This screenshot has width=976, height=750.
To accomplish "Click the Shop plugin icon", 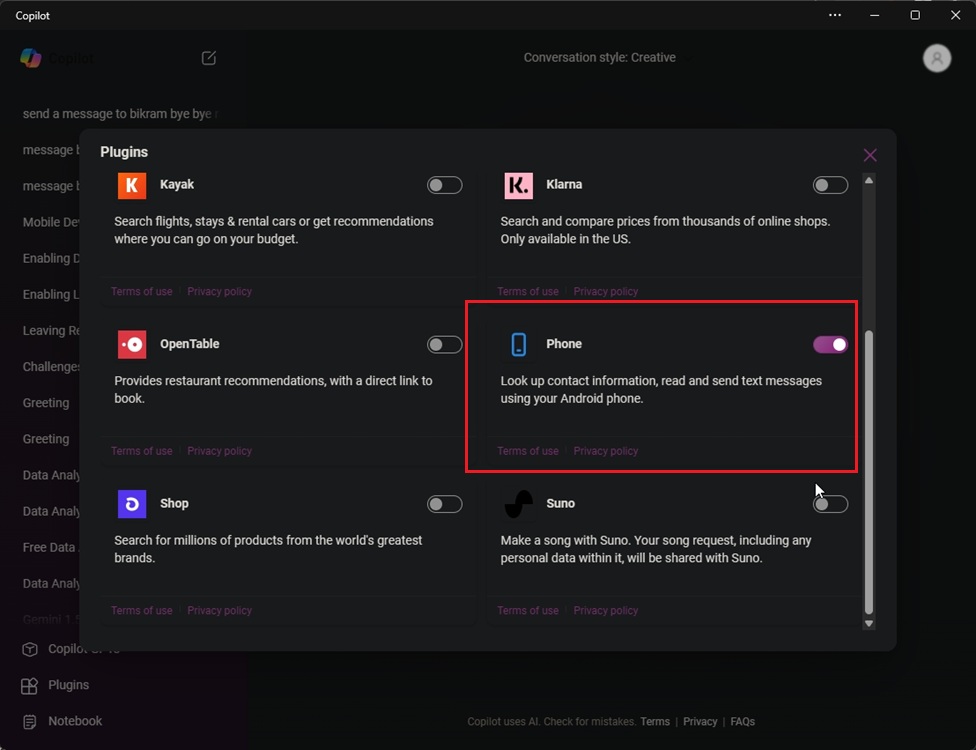I will point(130,504).
